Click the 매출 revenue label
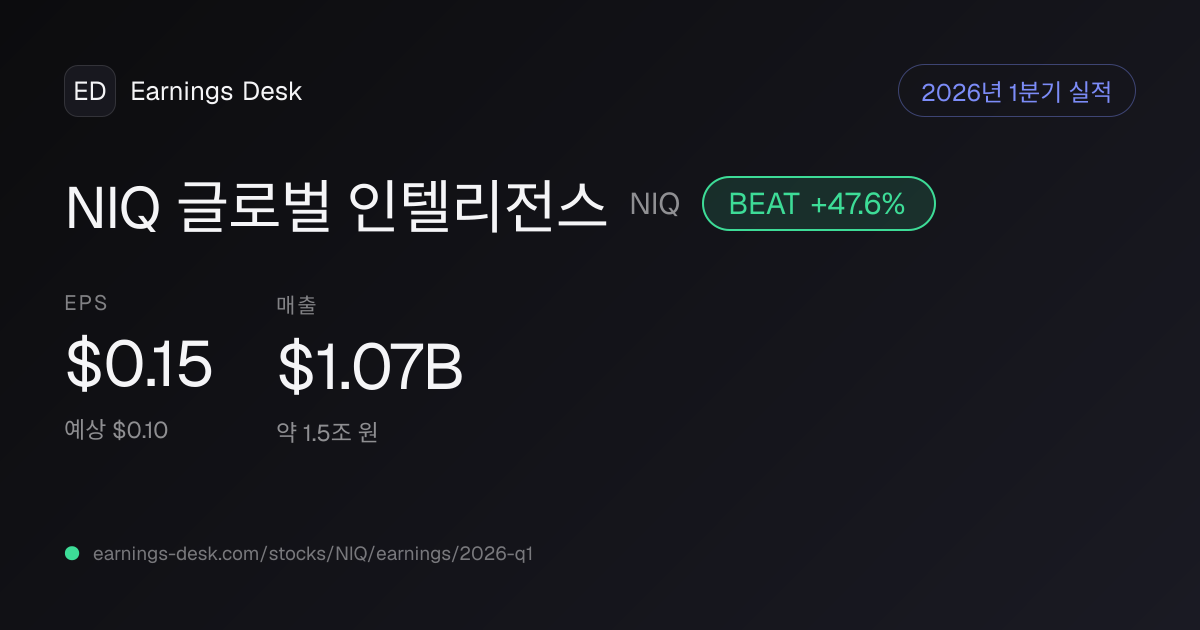The width and height of the screenshot is (1200, 630). [296, 305]
